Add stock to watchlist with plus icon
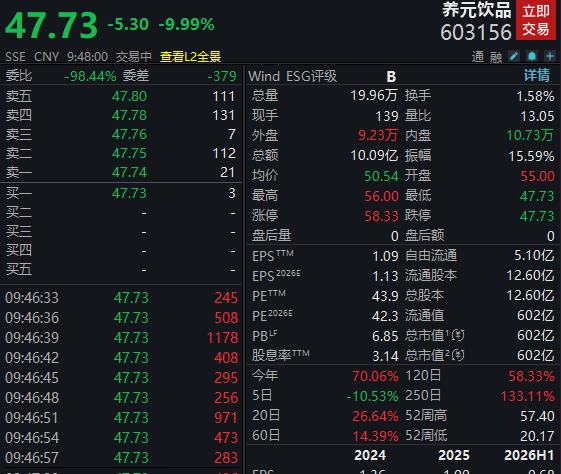The image size is (561, 474). coord(550,56)
